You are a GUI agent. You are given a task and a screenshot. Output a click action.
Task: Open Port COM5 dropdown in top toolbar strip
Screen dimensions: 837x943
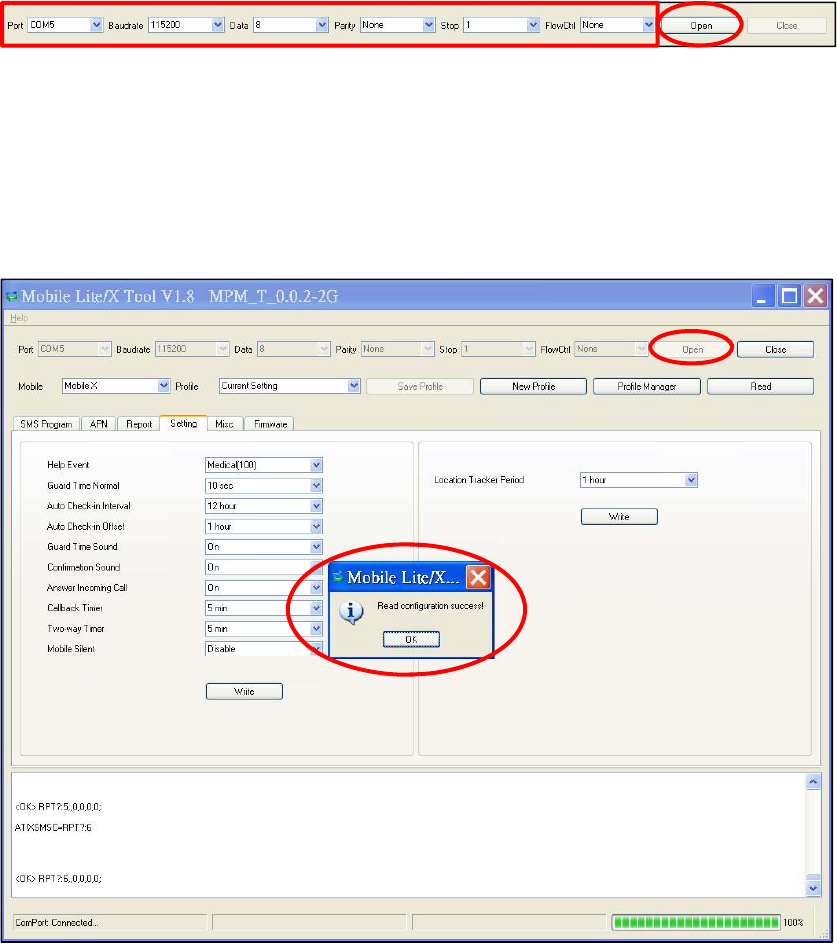click(66, 25)
